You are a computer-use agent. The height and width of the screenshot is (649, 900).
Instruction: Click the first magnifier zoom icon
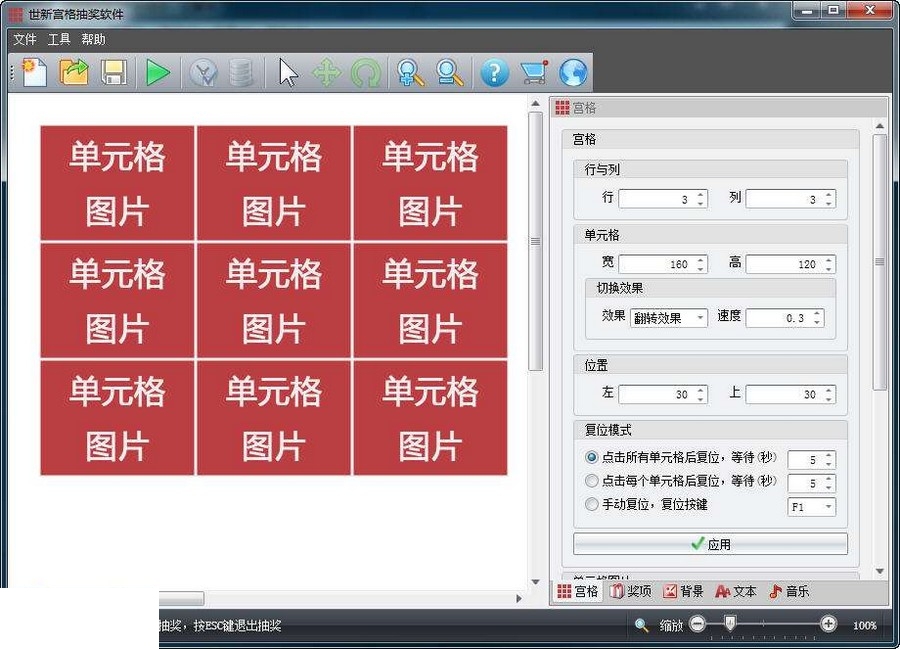[x=410, y=73]
